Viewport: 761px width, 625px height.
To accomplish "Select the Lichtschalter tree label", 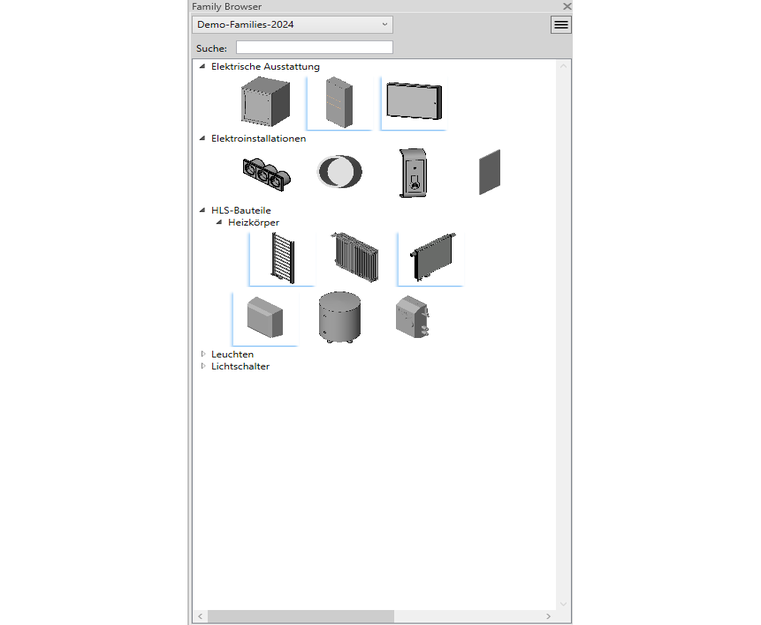I will 240,366.
